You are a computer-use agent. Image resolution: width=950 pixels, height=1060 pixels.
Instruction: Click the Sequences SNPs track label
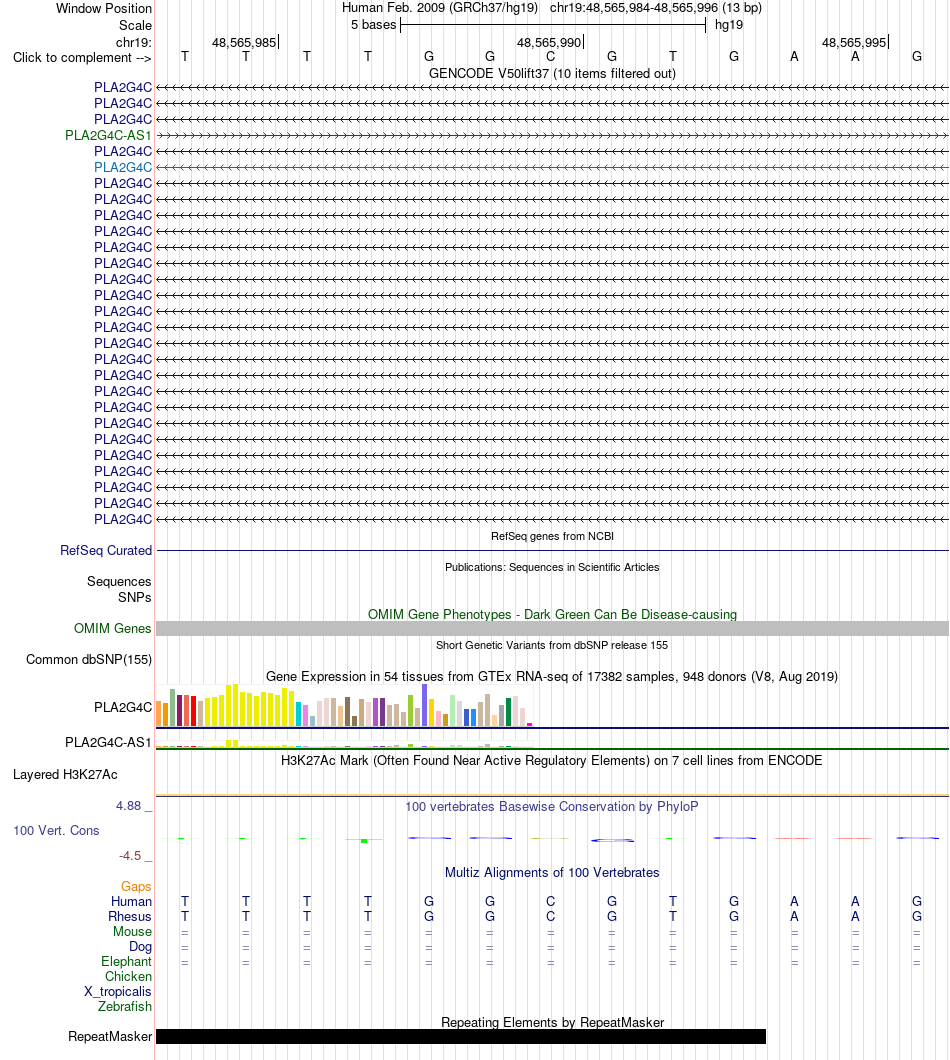(119, 589)
